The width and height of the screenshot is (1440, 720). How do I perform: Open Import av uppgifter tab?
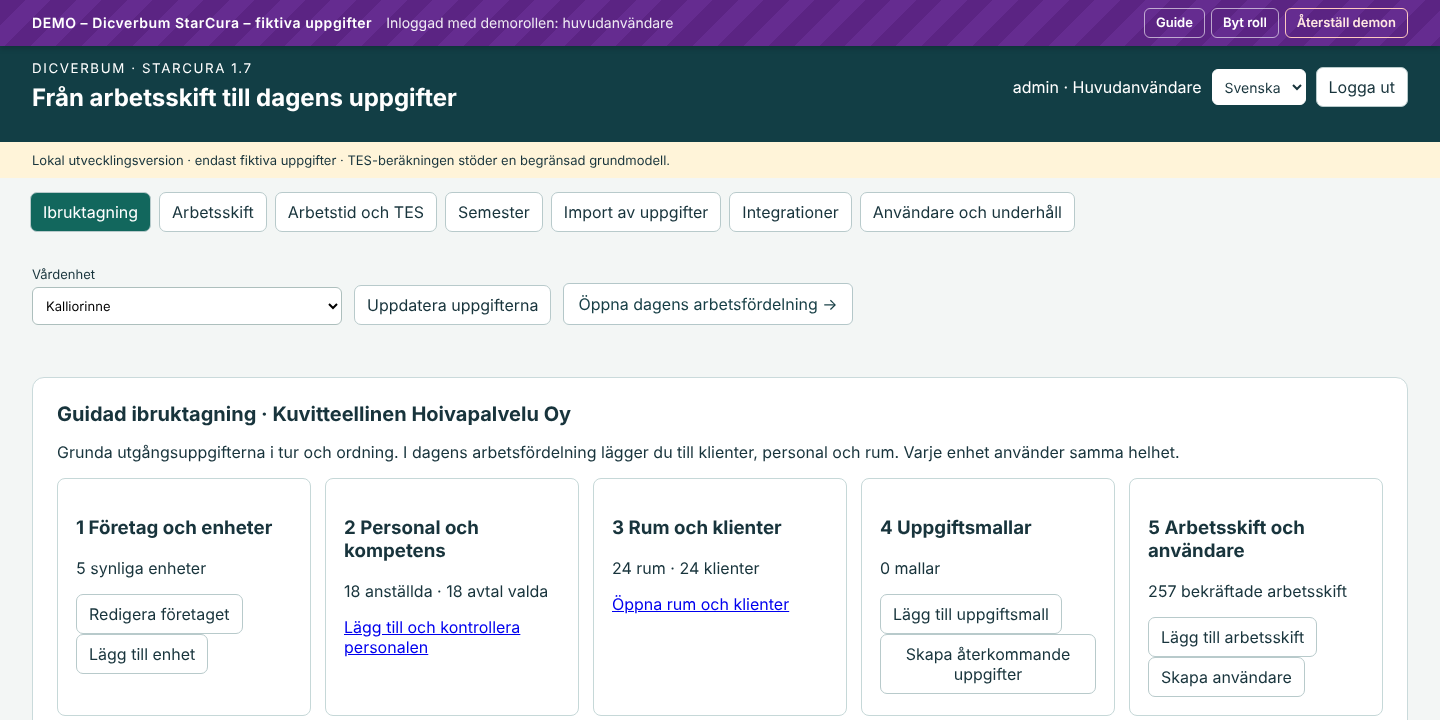pos(636,212)
